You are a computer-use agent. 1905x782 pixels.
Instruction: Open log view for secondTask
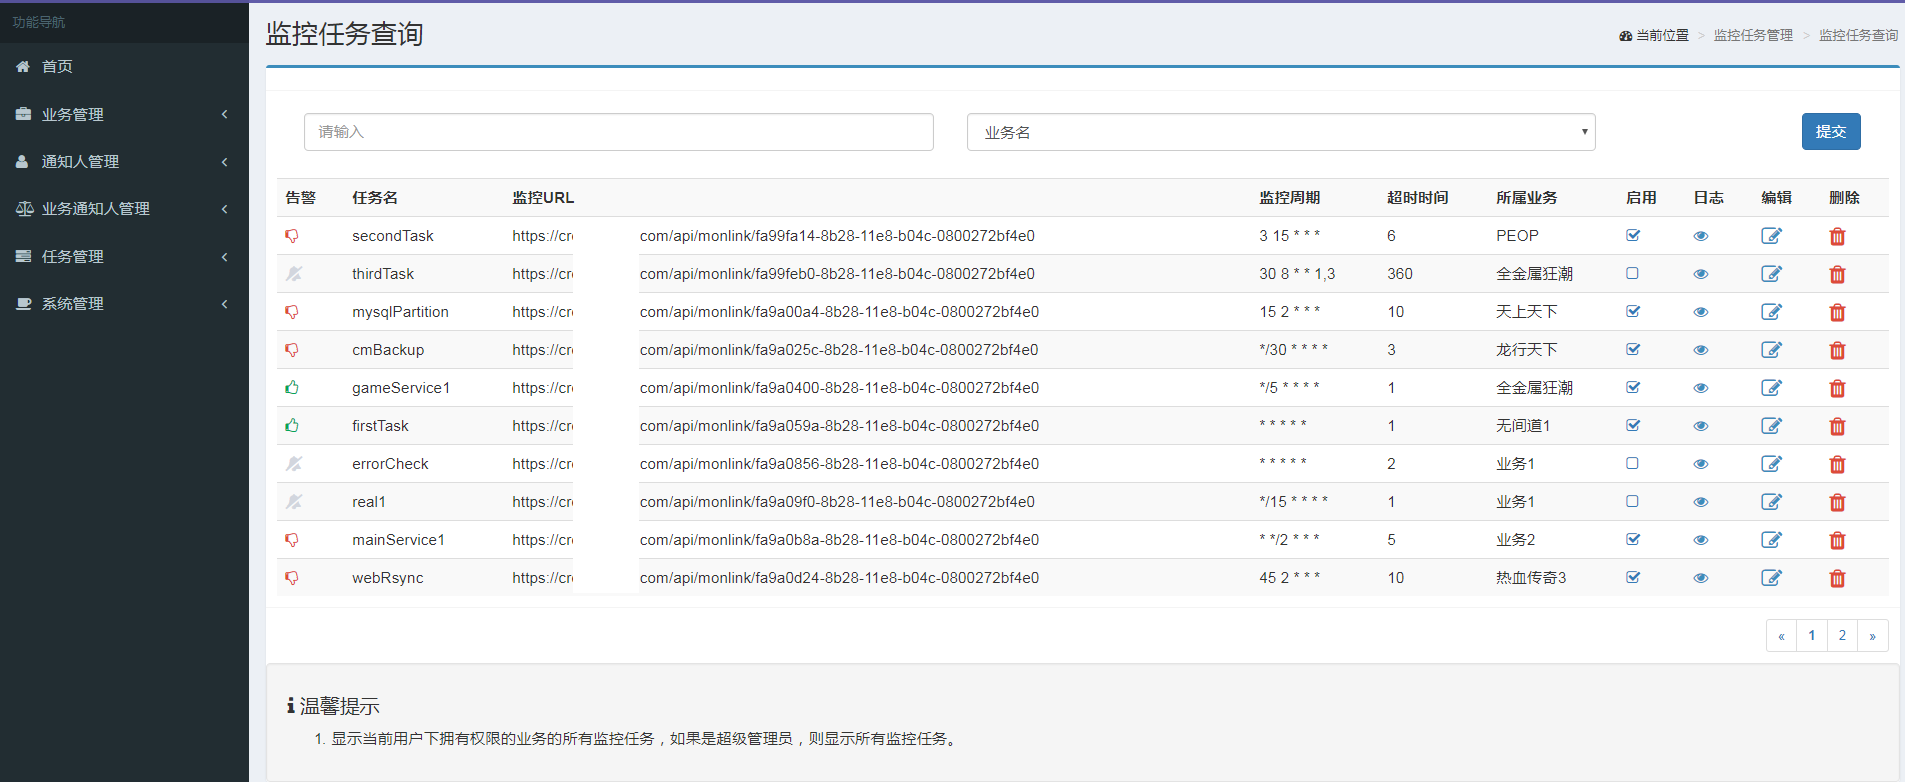(x=1701, y=236)
